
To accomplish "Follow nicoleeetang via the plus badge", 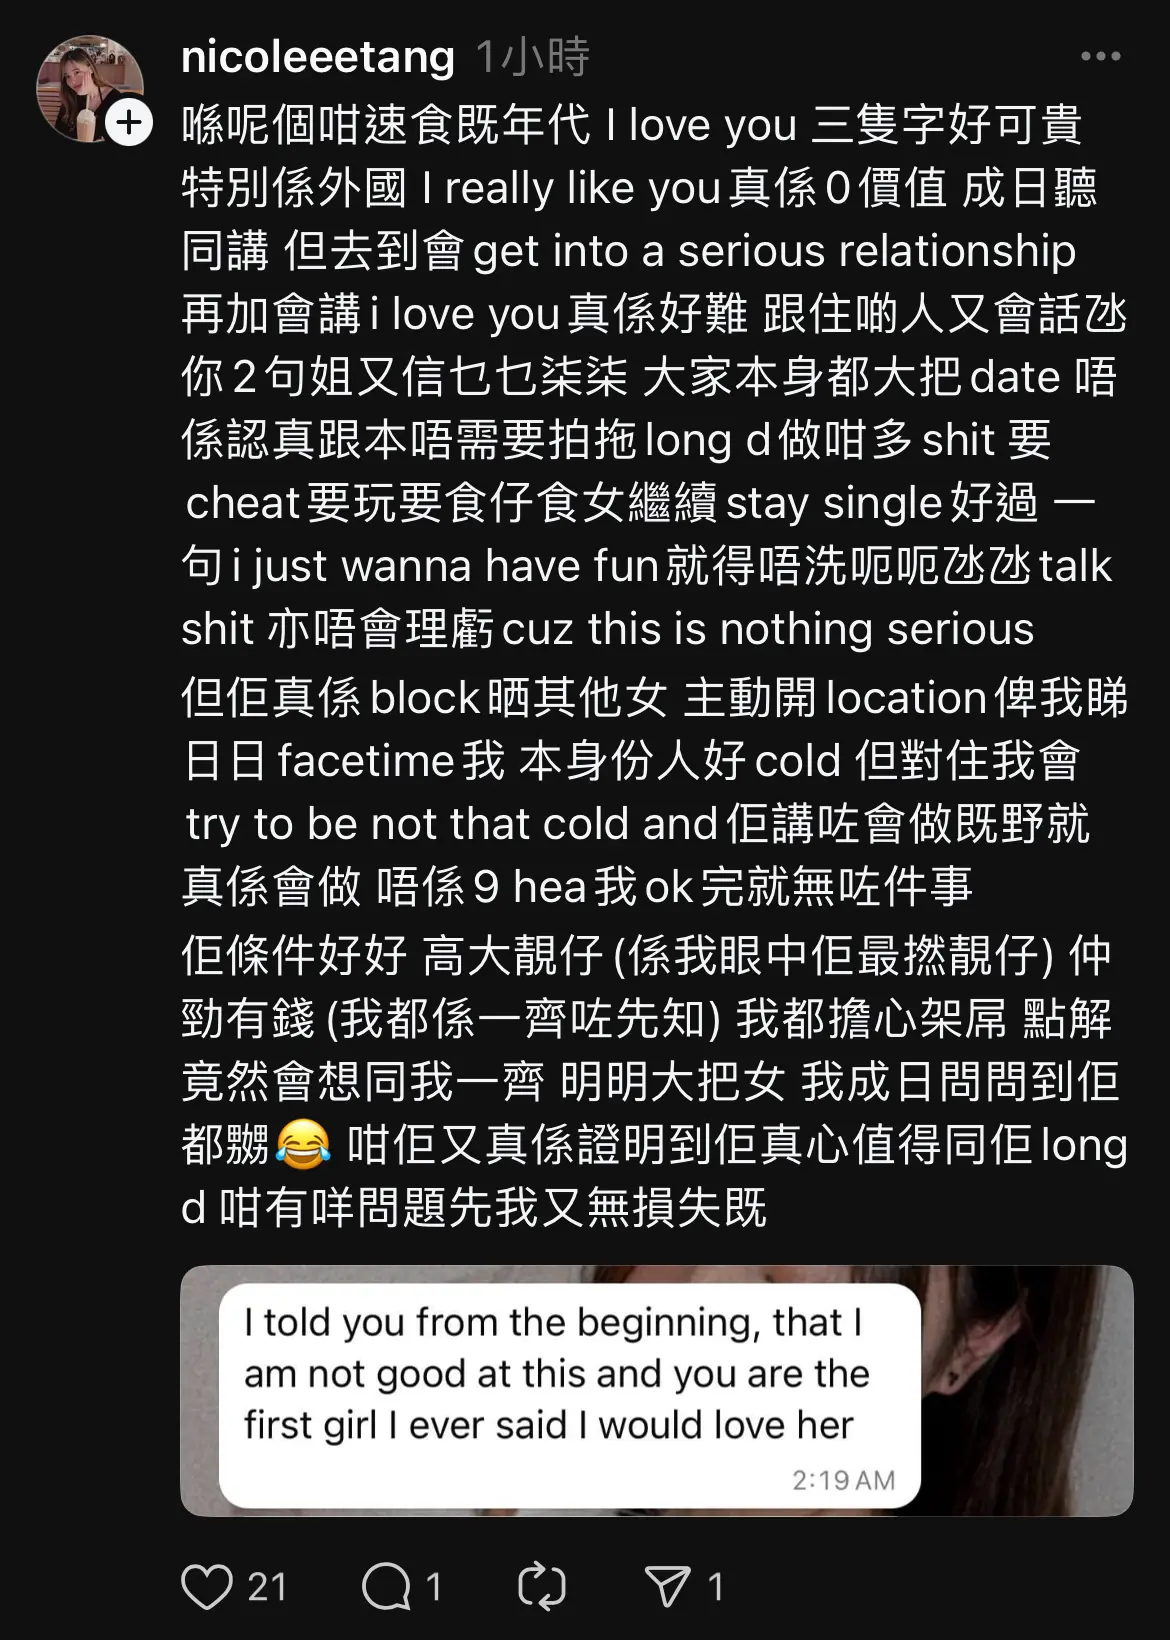I will click(x=129, y=123).
